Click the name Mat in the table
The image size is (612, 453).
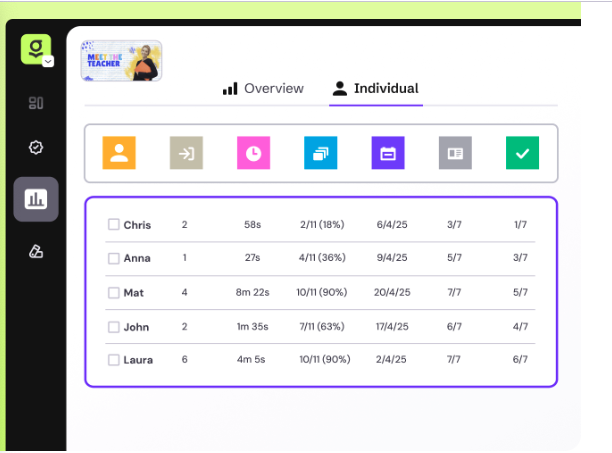pyautogui.click(x=133, y=293)
